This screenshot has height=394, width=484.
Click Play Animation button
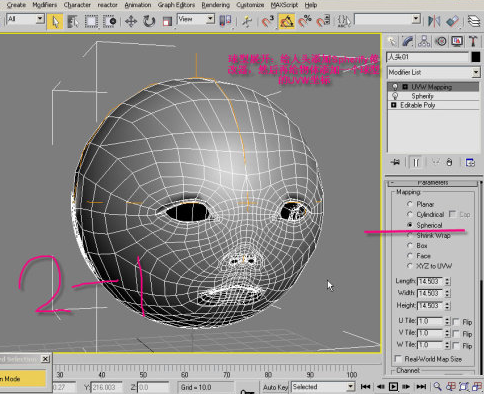coord(393,387)
